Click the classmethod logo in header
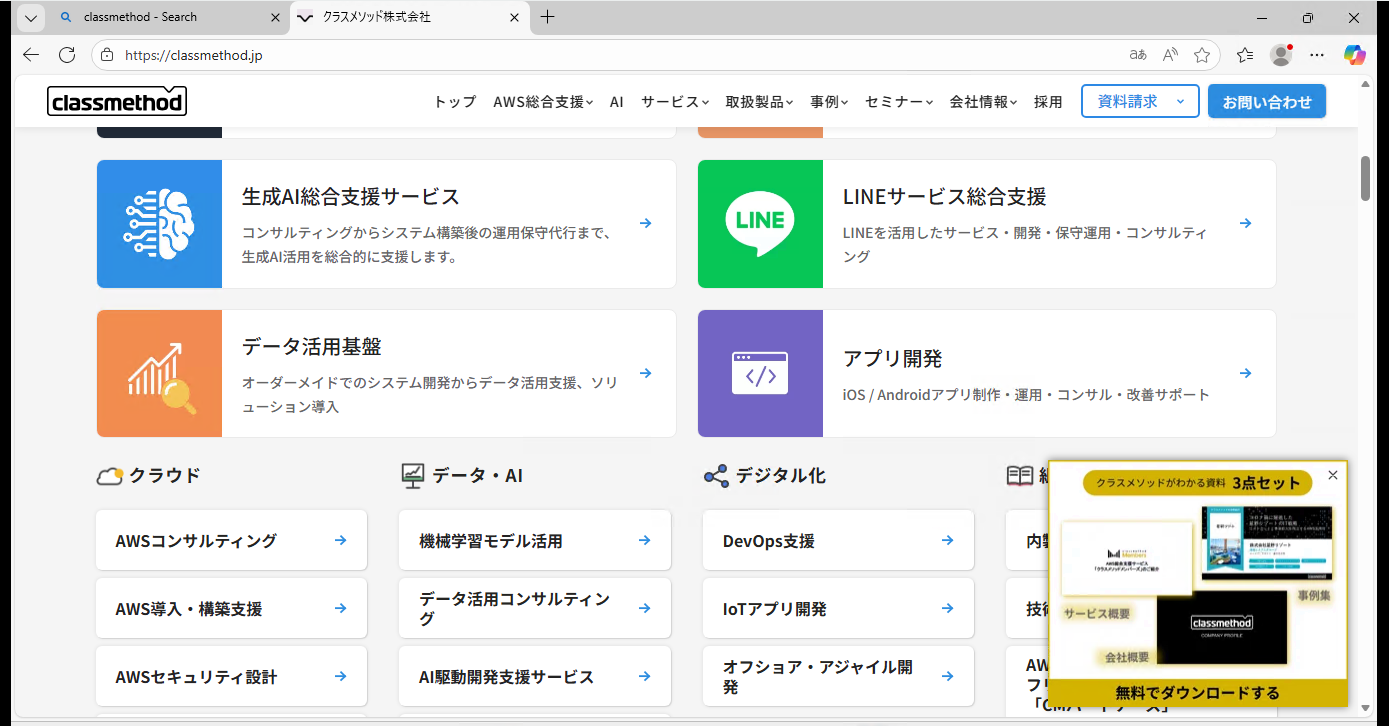 (117, 102)
